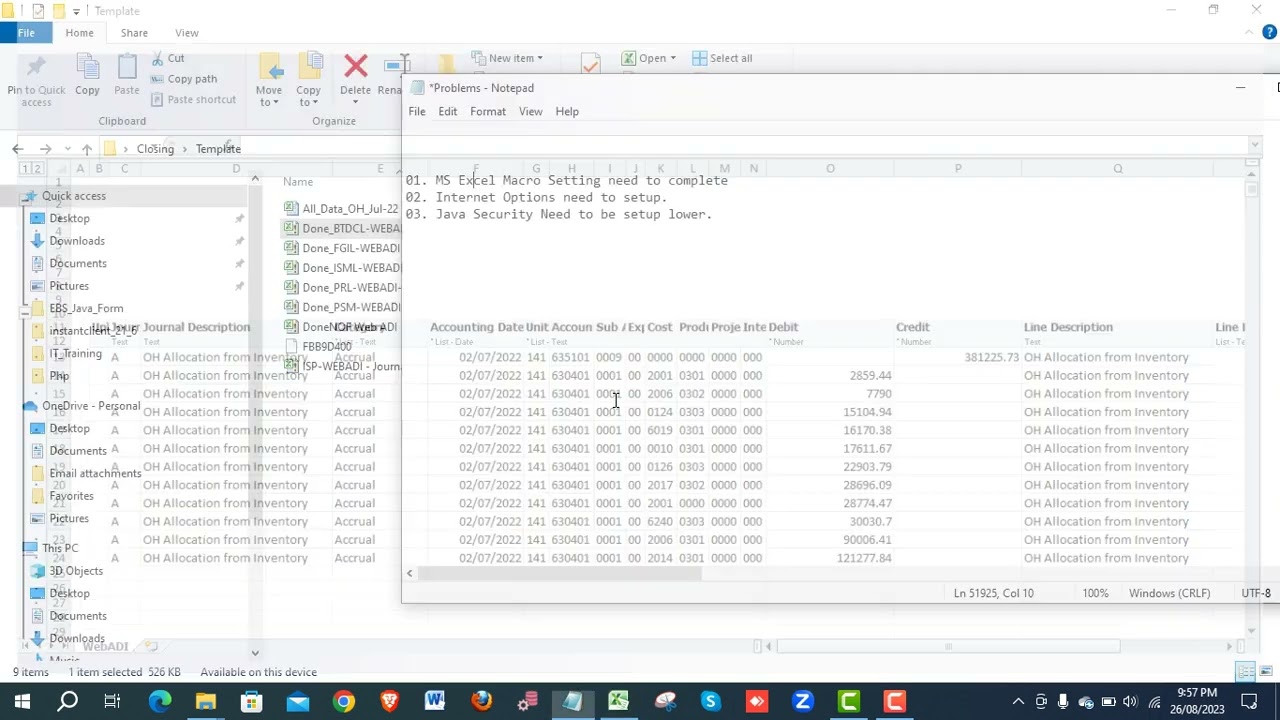Click the Credit value 381225.73

992,357
